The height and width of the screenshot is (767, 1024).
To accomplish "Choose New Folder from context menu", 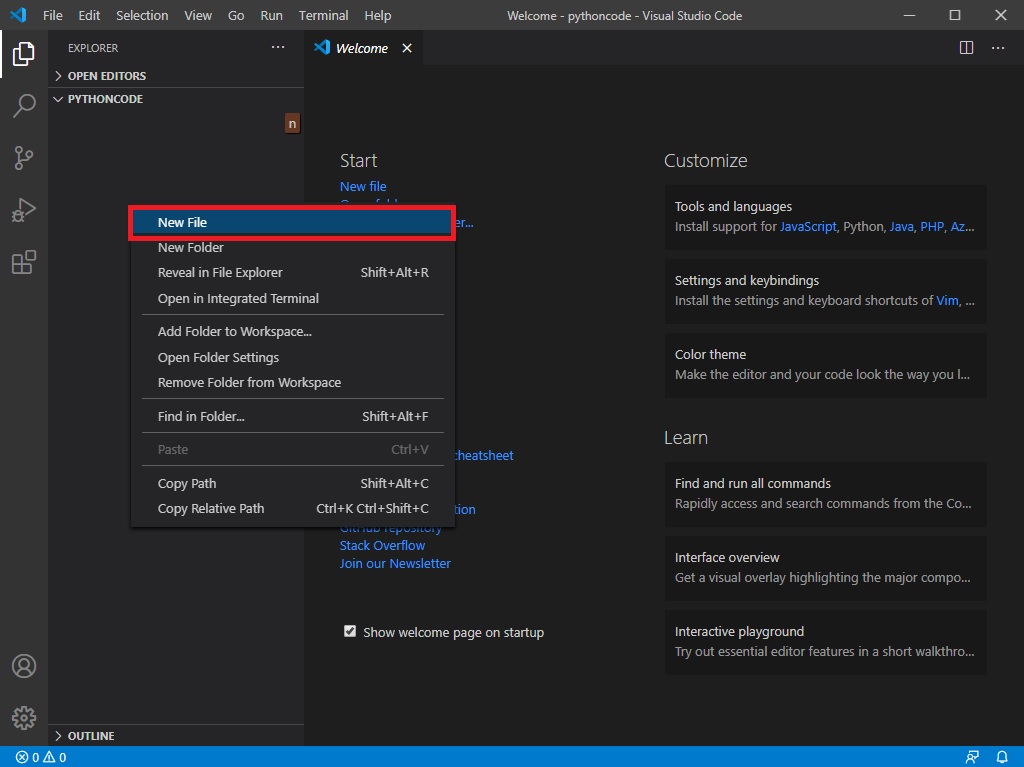I will pyautogui.click(x=292, y=248).
